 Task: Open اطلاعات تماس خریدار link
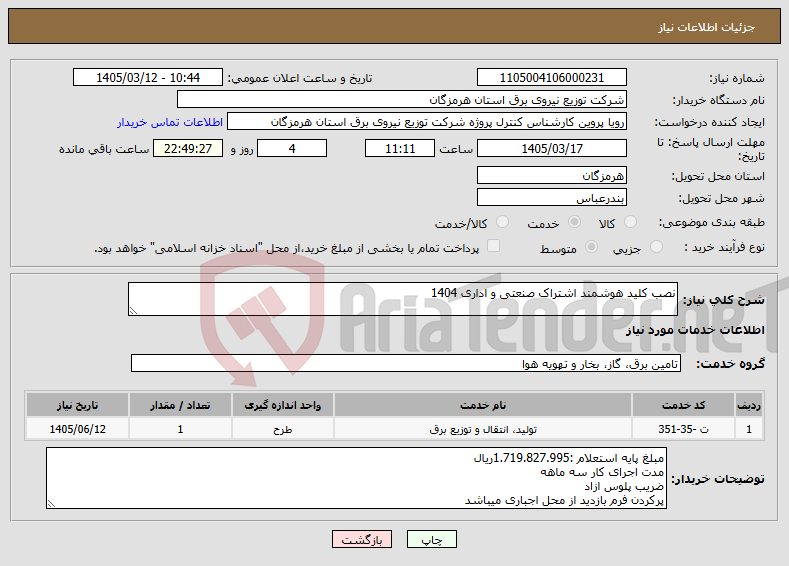pyautogui.click(x=170, y=122)
